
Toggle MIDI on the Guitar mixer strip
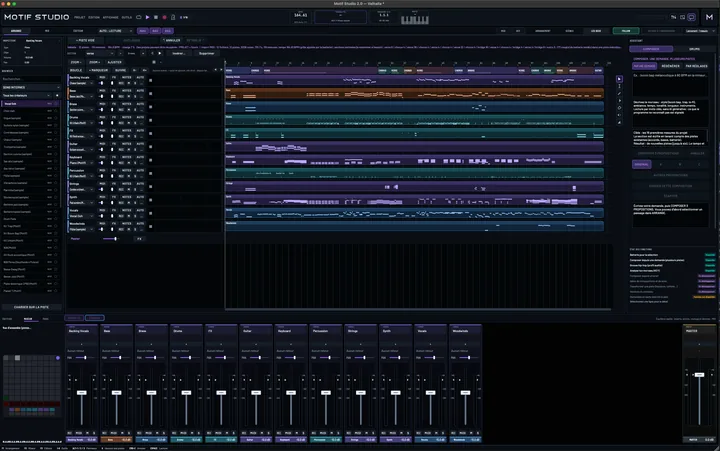click(253, 433)
